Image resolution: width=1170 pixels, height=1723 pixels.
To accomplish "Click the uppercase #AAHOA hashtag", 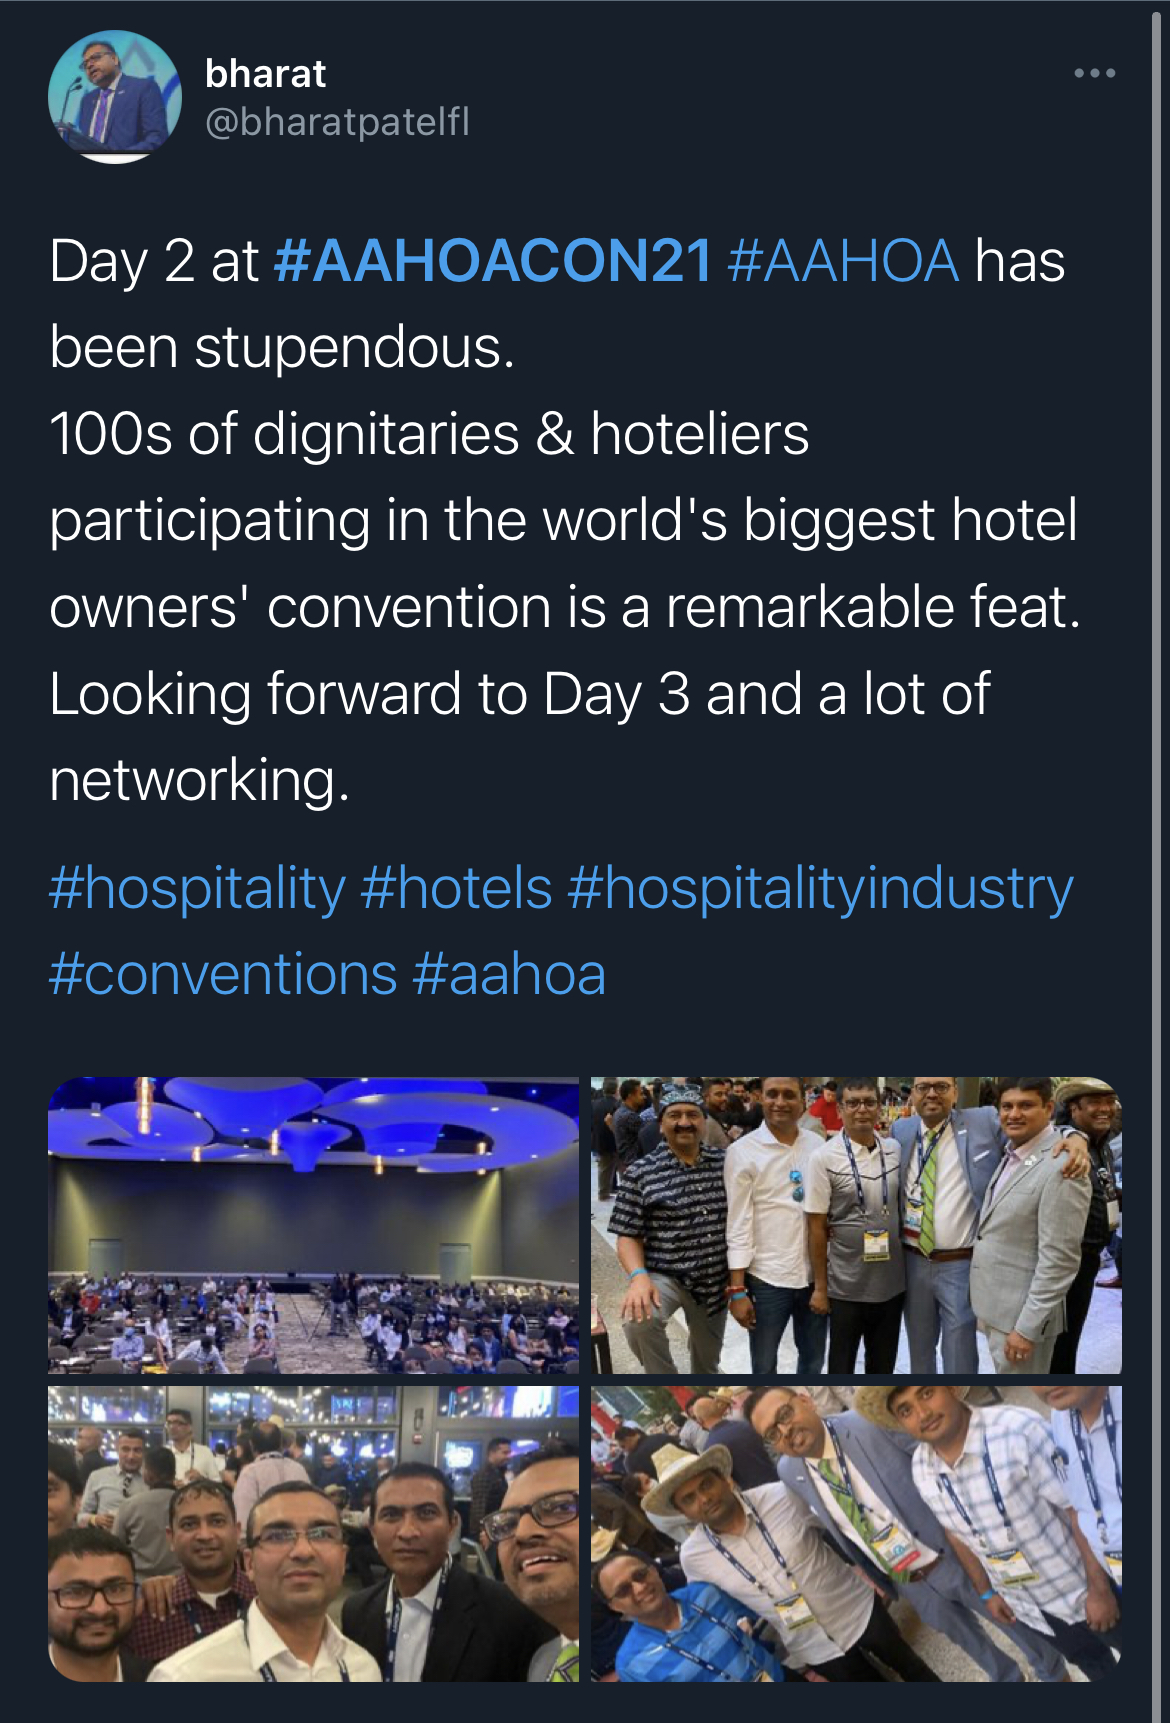I will (x=844, y=261).
